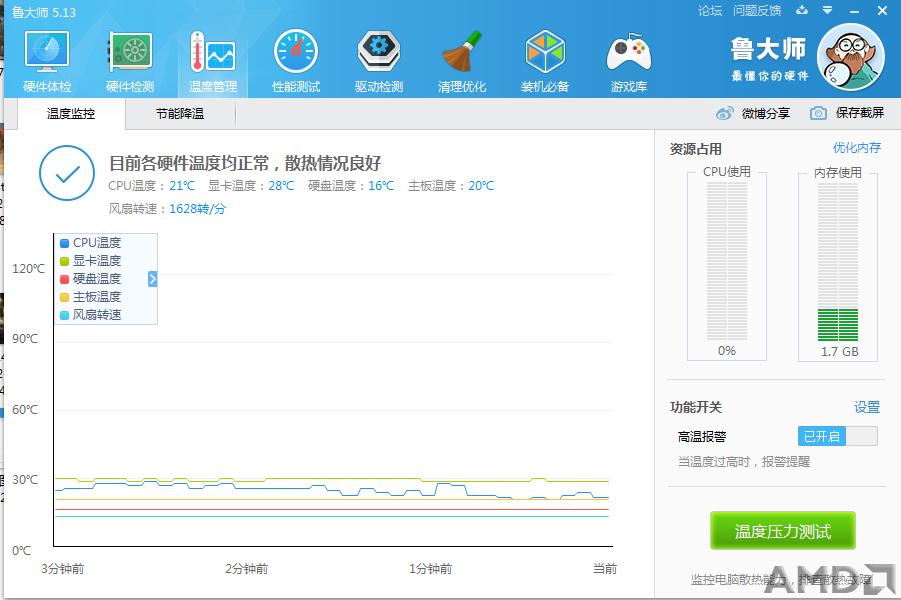Open the 清理优化 cleanup optimization section
The image size is (901, 600).
pyautogui.click(x=462, y=62)
